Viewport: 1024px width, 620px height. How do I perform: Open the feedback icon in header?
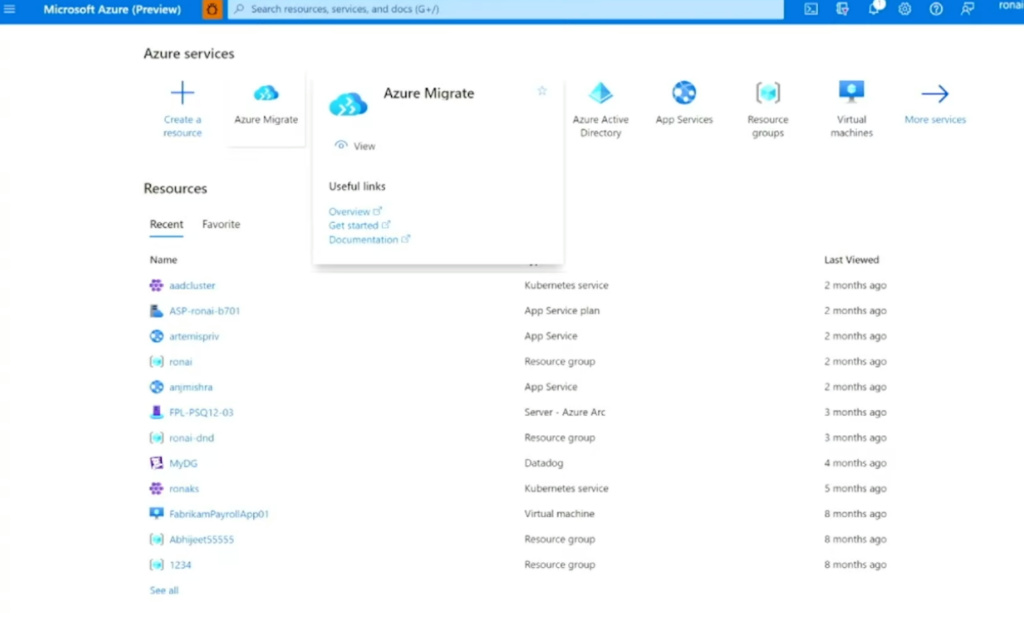pyautogui.click(x=967, y=9)
